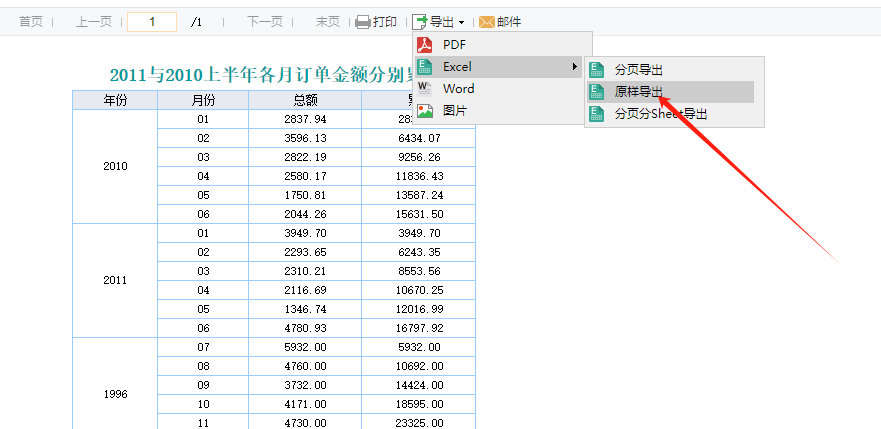Click the 月份 column header
The width and height of the screenshot is (881, 429).
click(203, 100)
